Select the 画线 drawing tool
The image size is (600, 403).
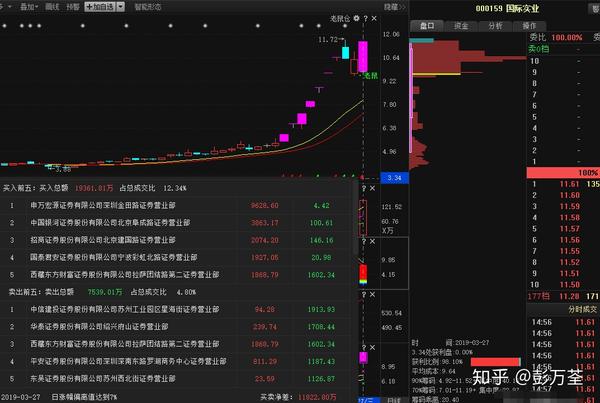(x=52, y=7)
